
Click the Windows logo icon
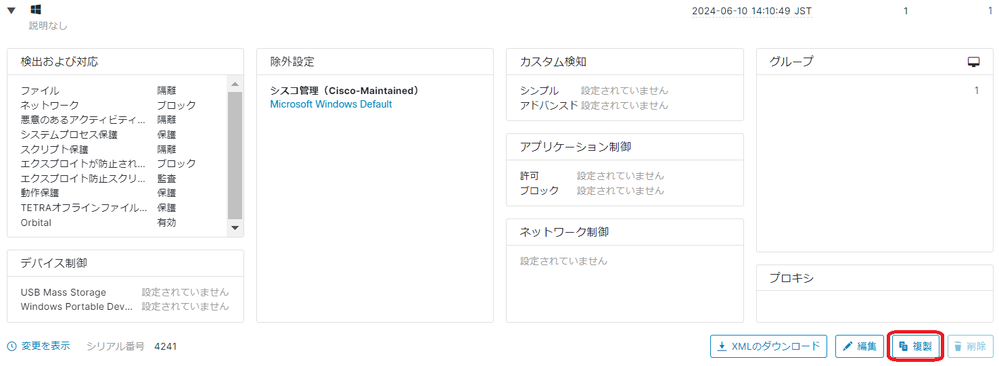point(36,10)
